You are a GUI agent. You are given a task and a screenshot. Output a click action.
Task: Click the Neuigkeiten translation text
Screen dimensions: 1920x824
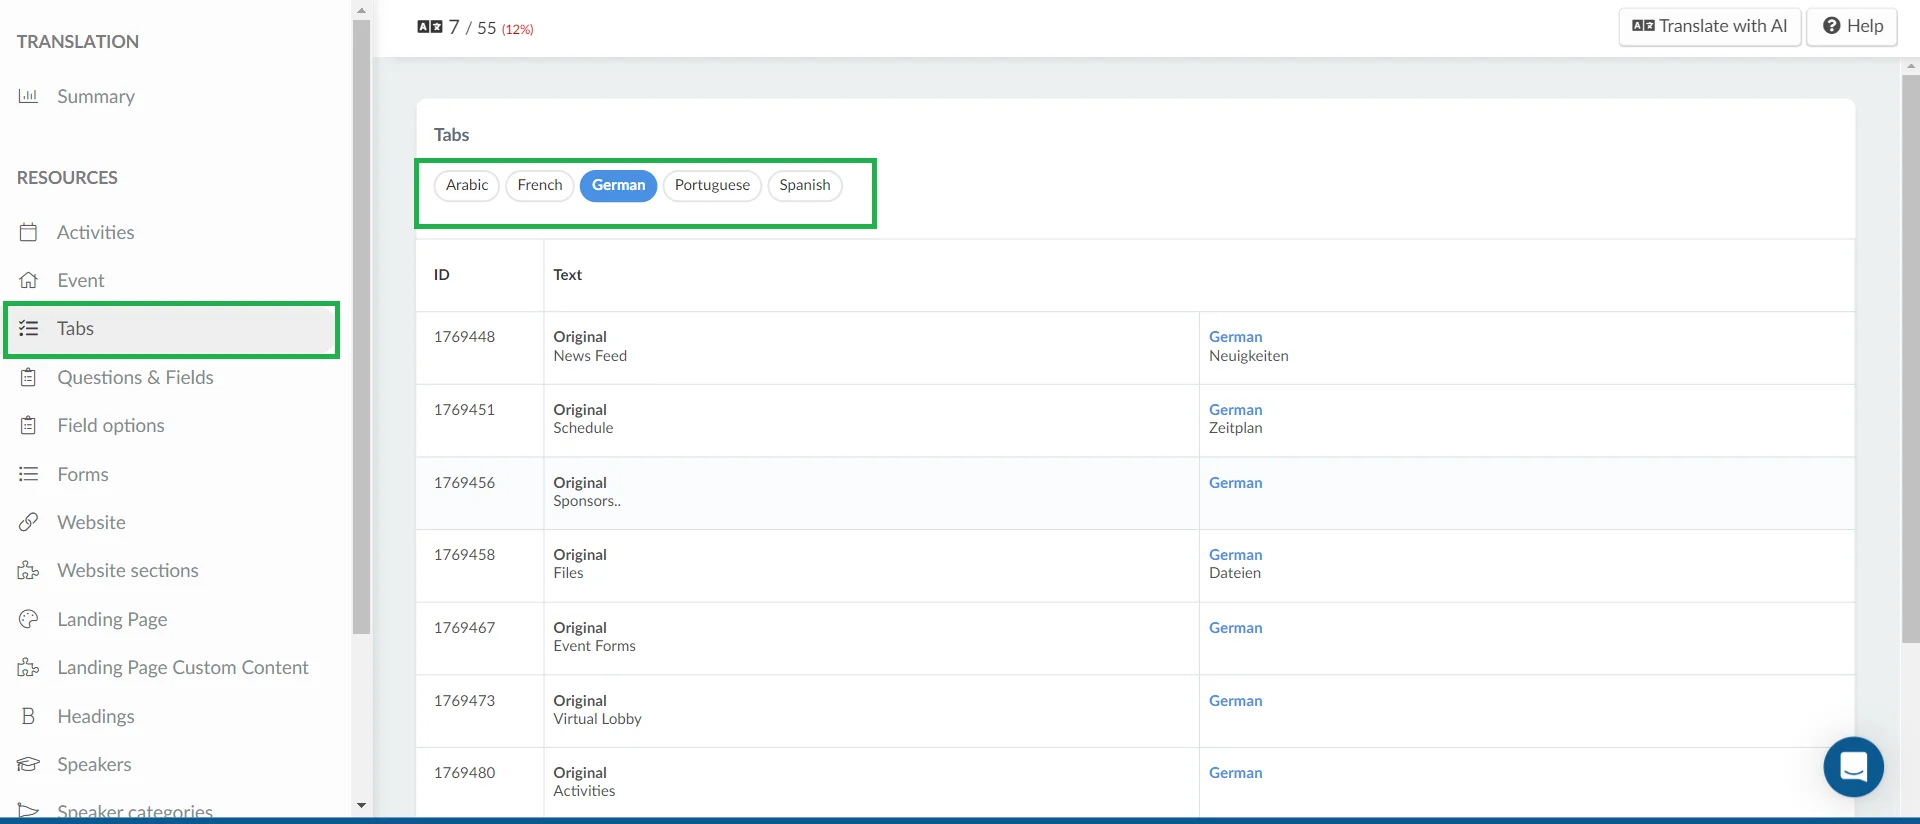1248,356
